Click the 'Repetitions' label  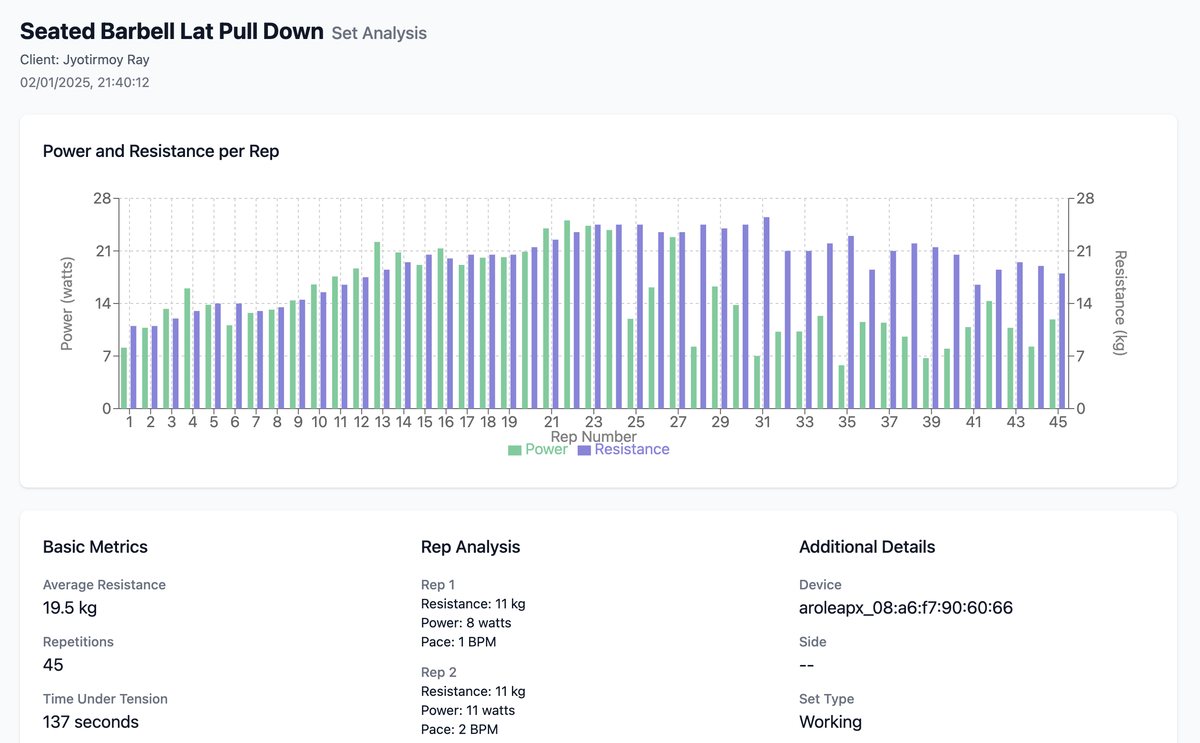point(78,642)
